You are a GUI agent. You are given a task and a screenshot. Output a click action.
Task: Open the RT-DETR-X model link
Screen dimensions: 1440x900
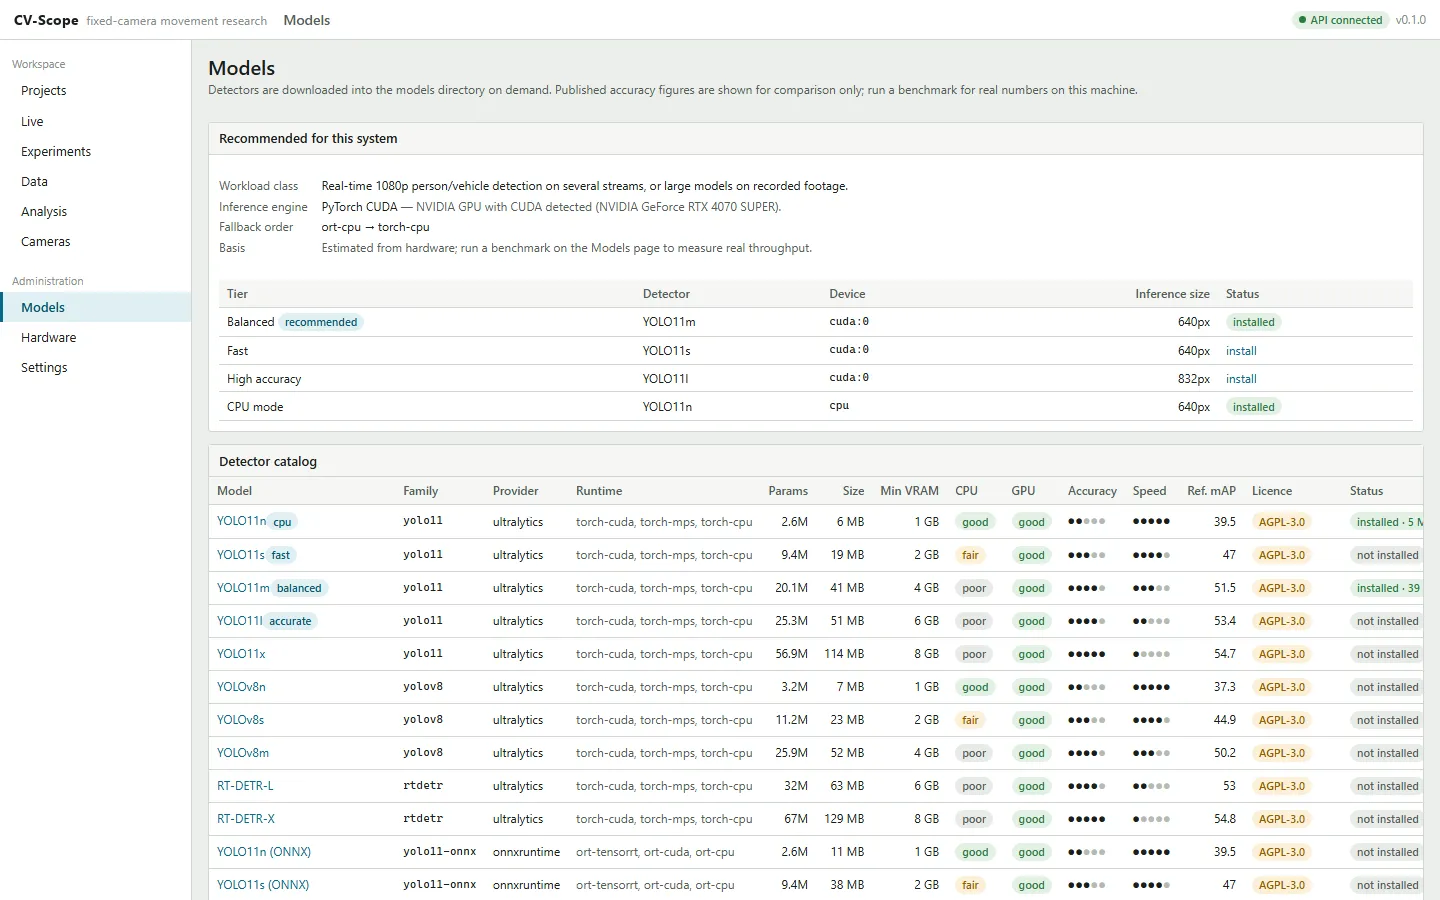(246, 819)
